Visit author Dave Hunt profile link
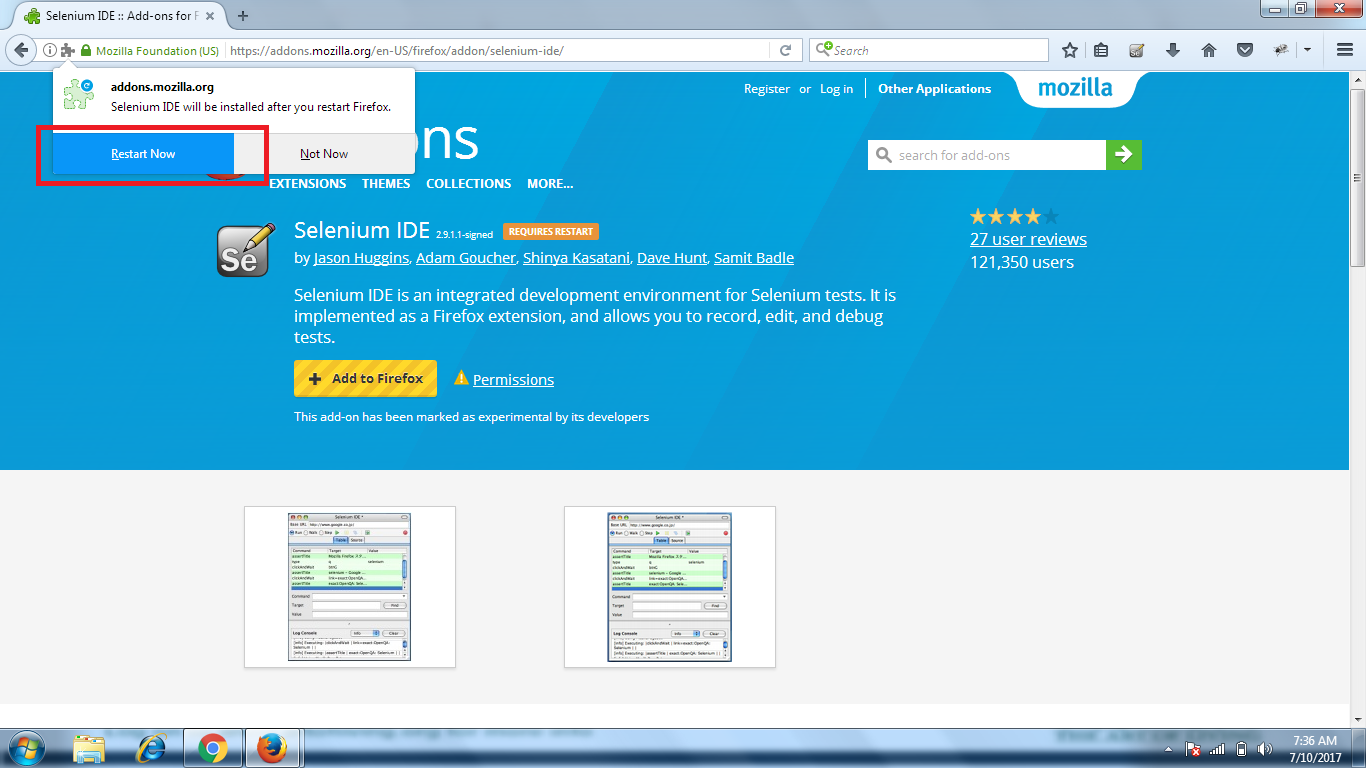The height and width of the screenshot is (768, 1366). click(673, 258)
